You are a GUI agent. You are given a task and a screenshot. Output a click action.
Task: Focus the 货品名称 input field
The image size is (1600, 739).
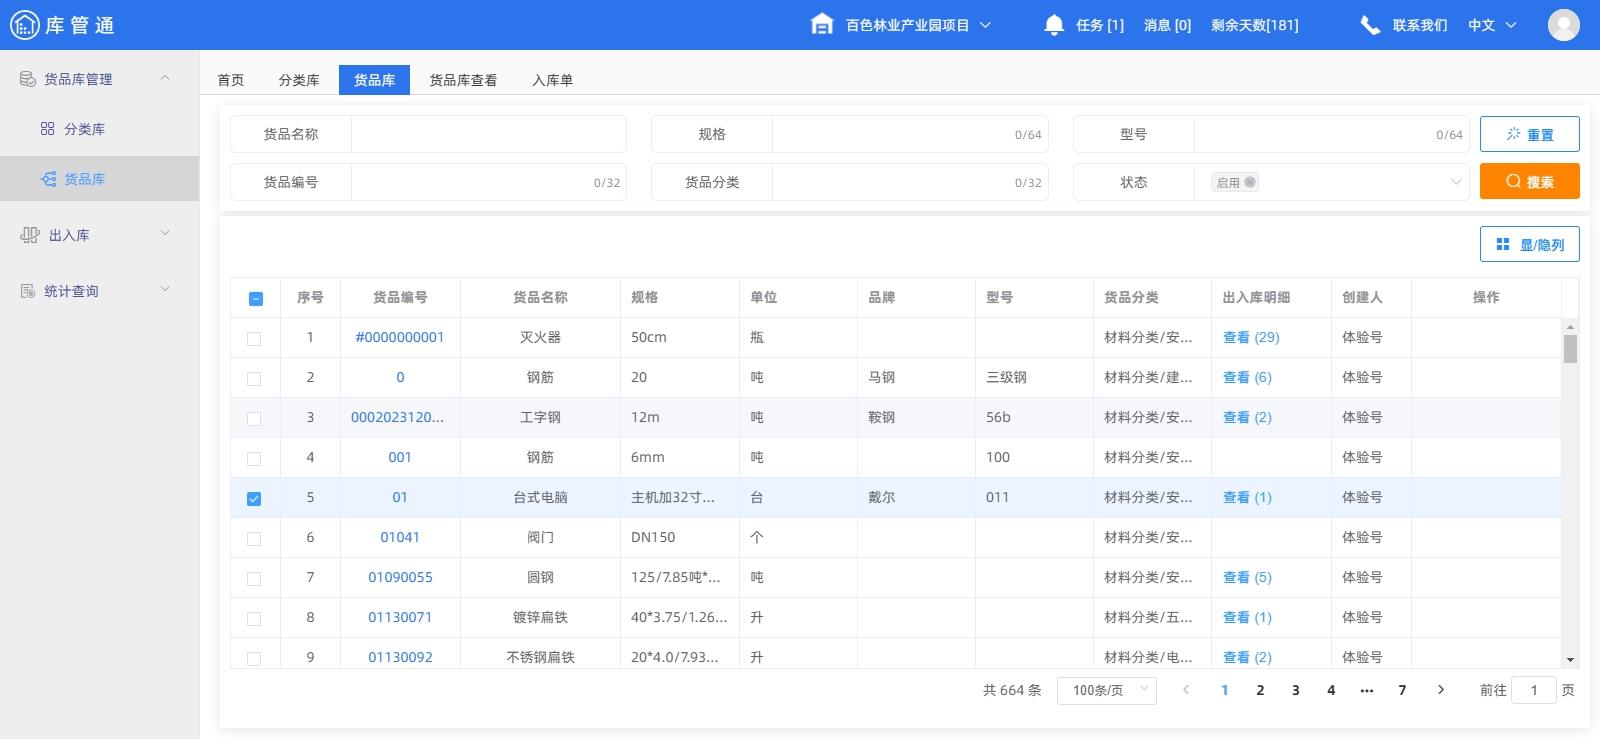(x=488, y=134)
